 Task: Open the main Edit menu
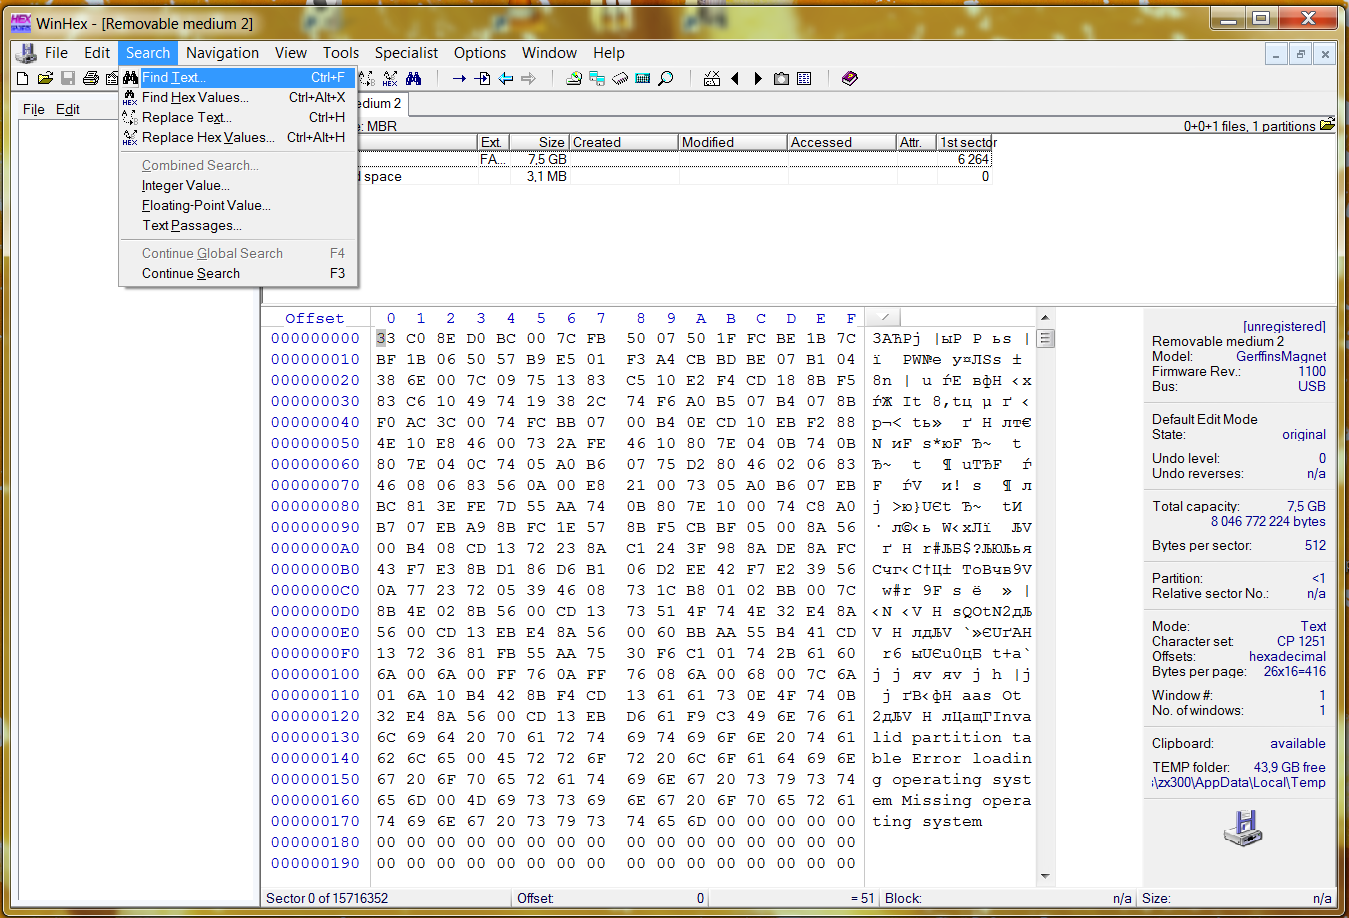pos(97,53)
